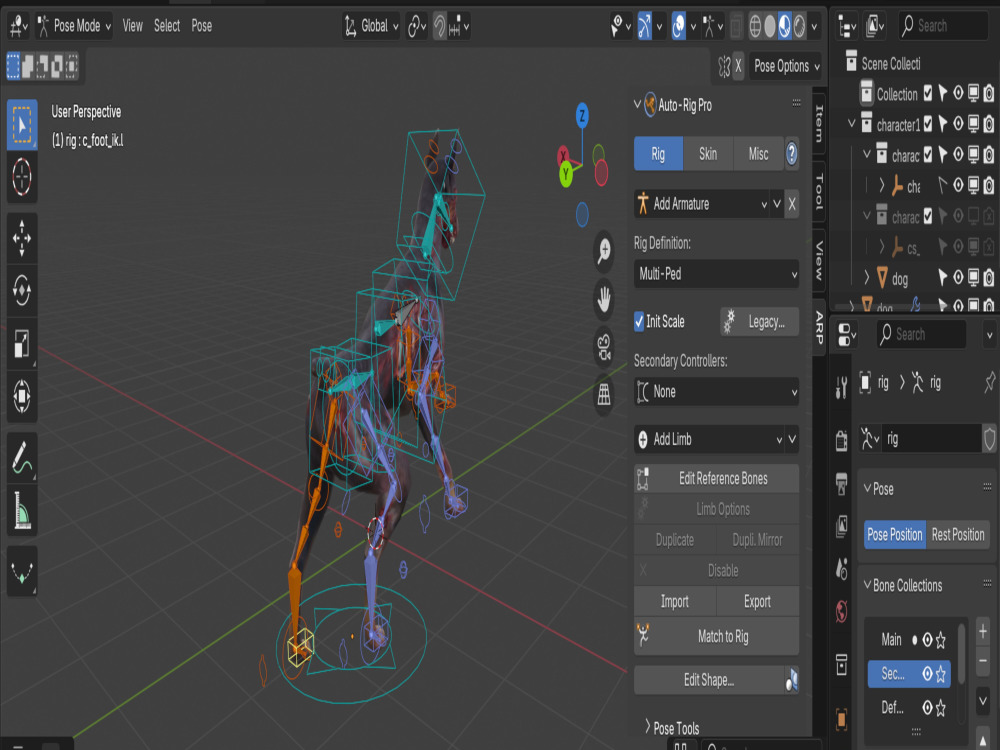Expand the dog object in outliner
Viewport: 1000px width, 750px height.
867,277
